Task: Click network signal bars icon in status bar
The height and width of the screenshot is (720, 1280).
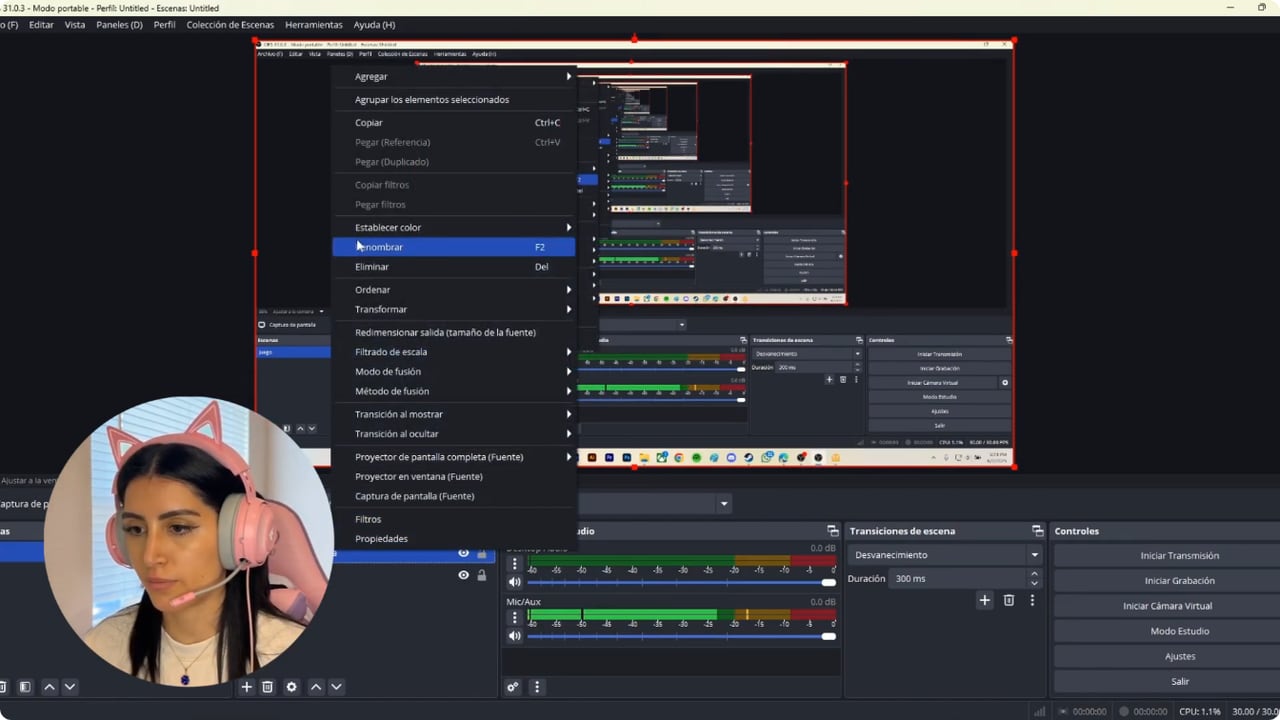Action: [1040, 712]
